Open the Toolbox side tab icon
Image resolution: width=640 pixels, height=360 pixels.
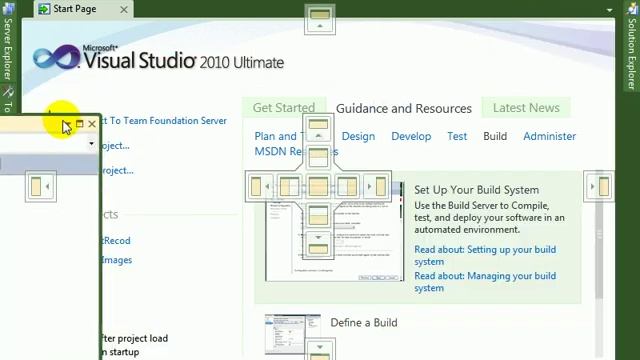pyautogui.click(x=8, y=93)
